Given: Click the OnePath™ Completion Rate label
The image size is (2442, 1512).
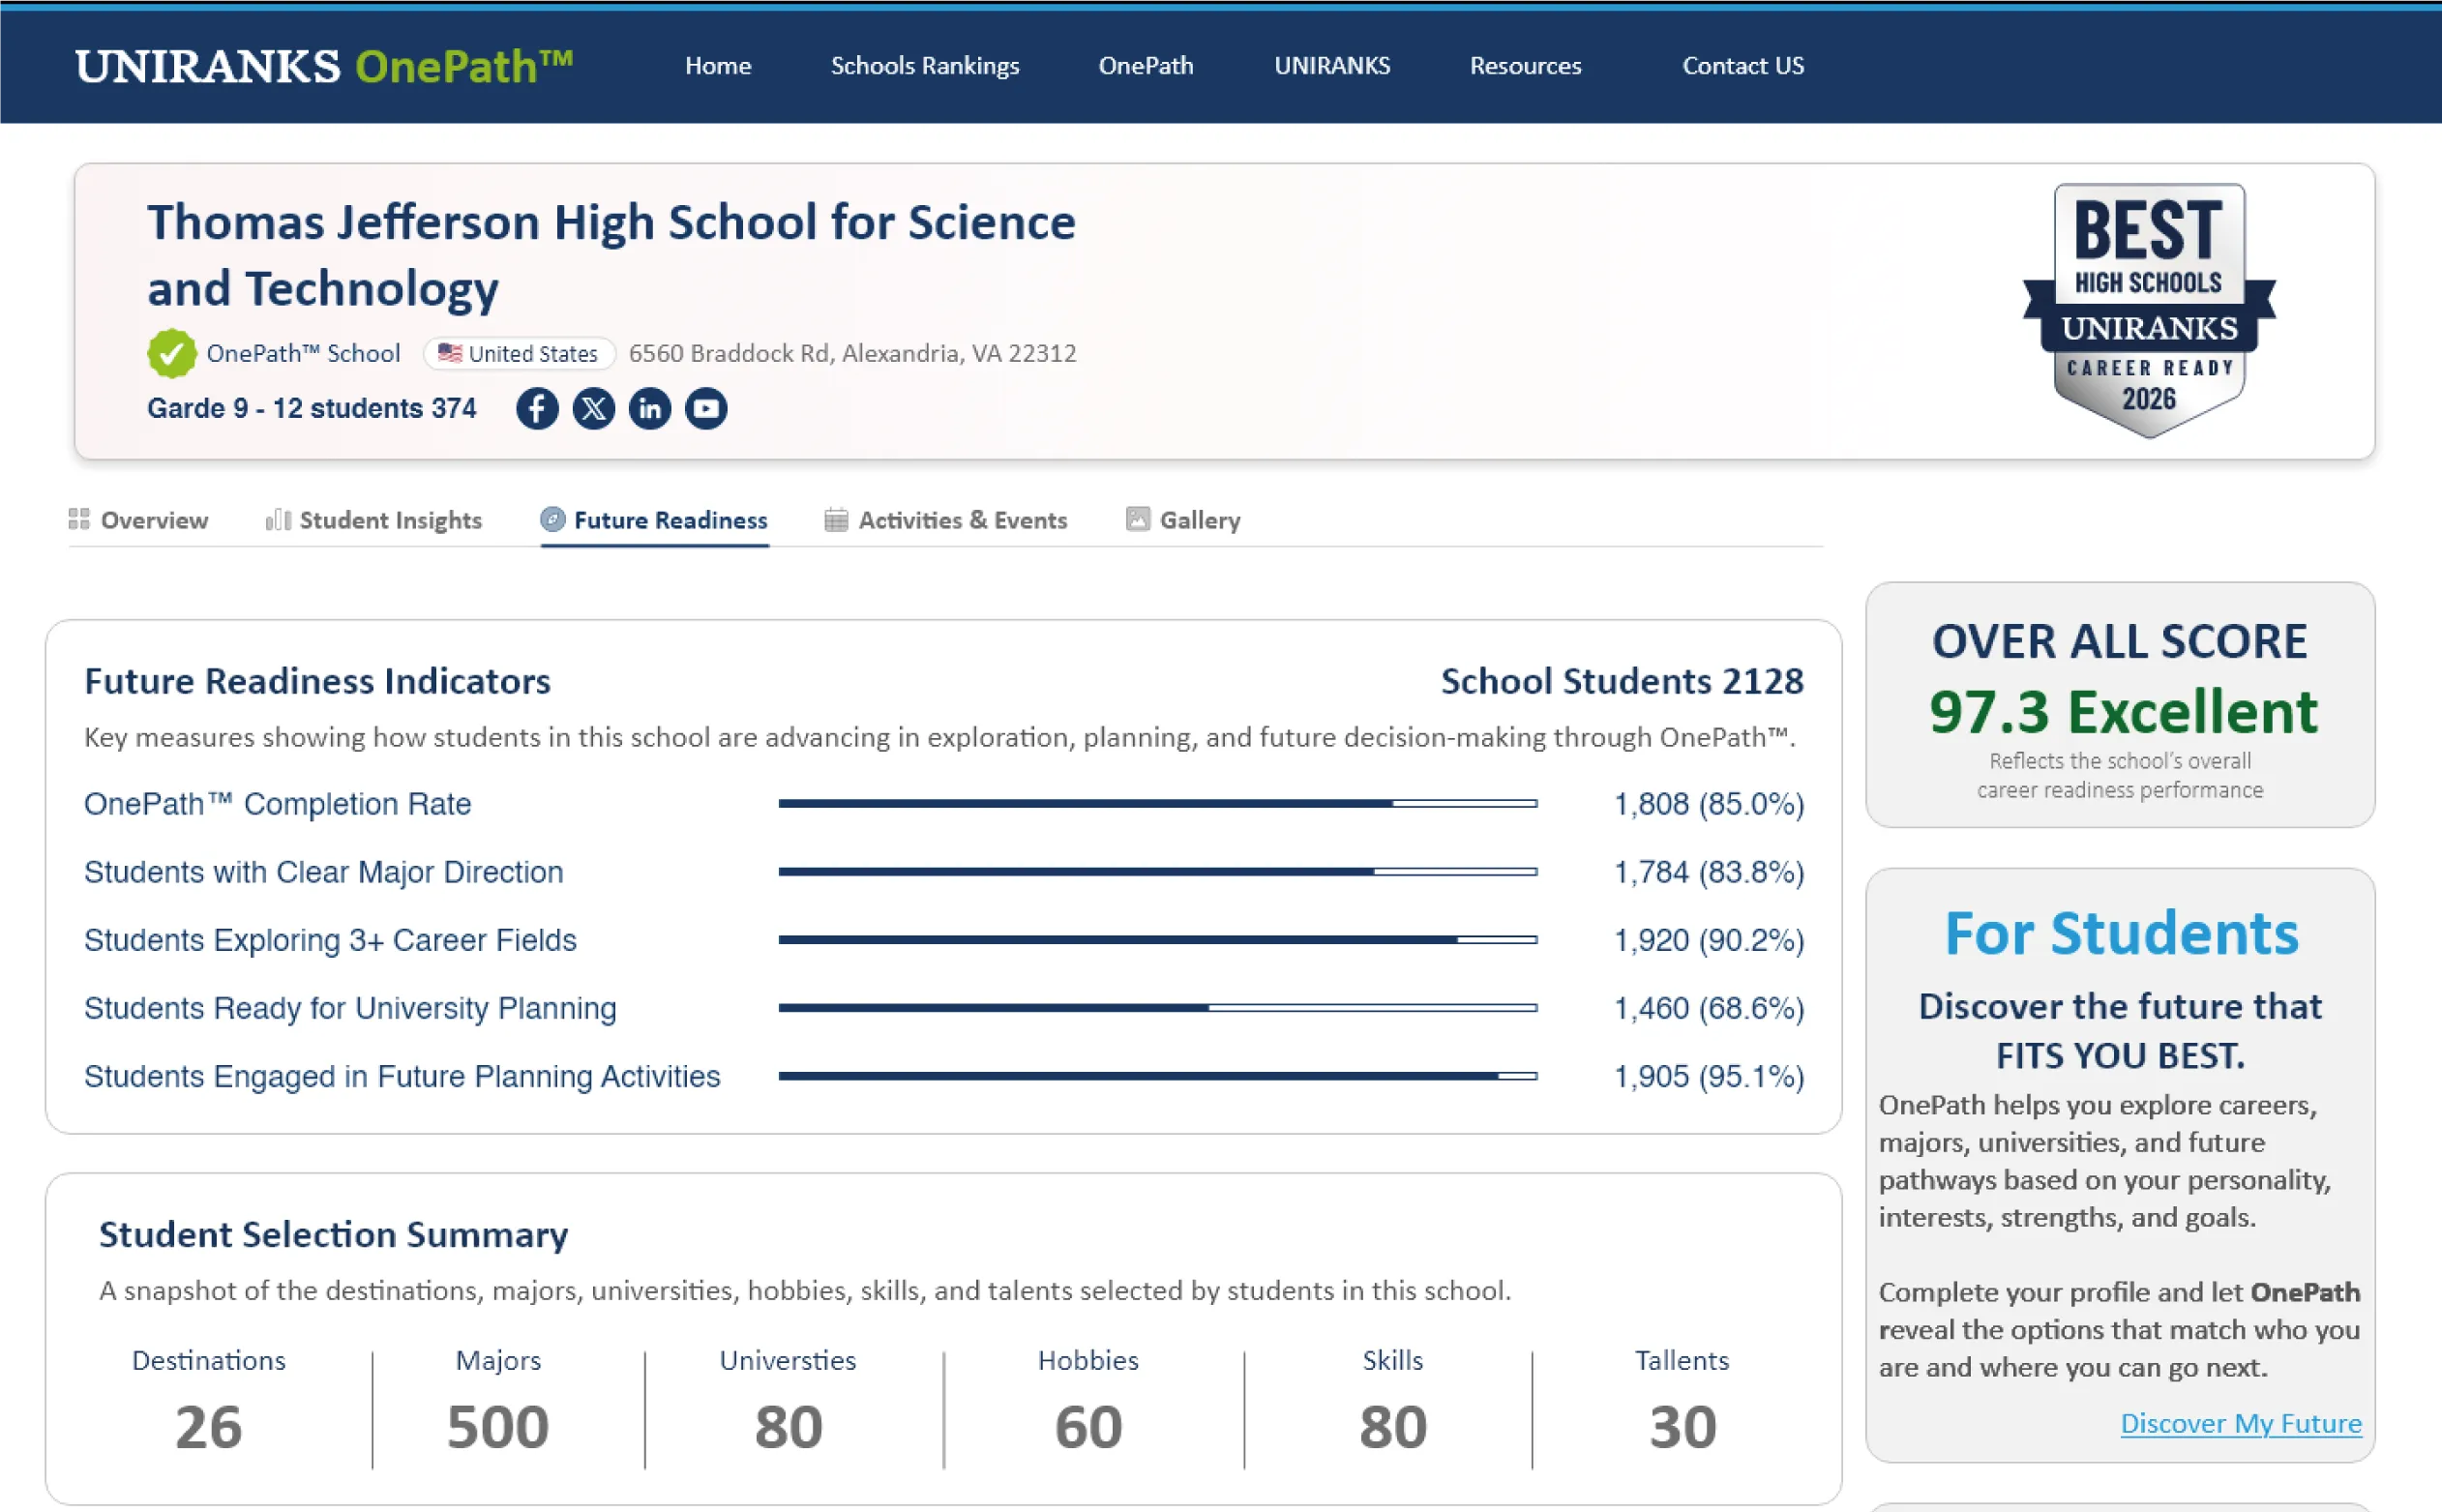Looking at the screenshot, I should tap(277, 804).
